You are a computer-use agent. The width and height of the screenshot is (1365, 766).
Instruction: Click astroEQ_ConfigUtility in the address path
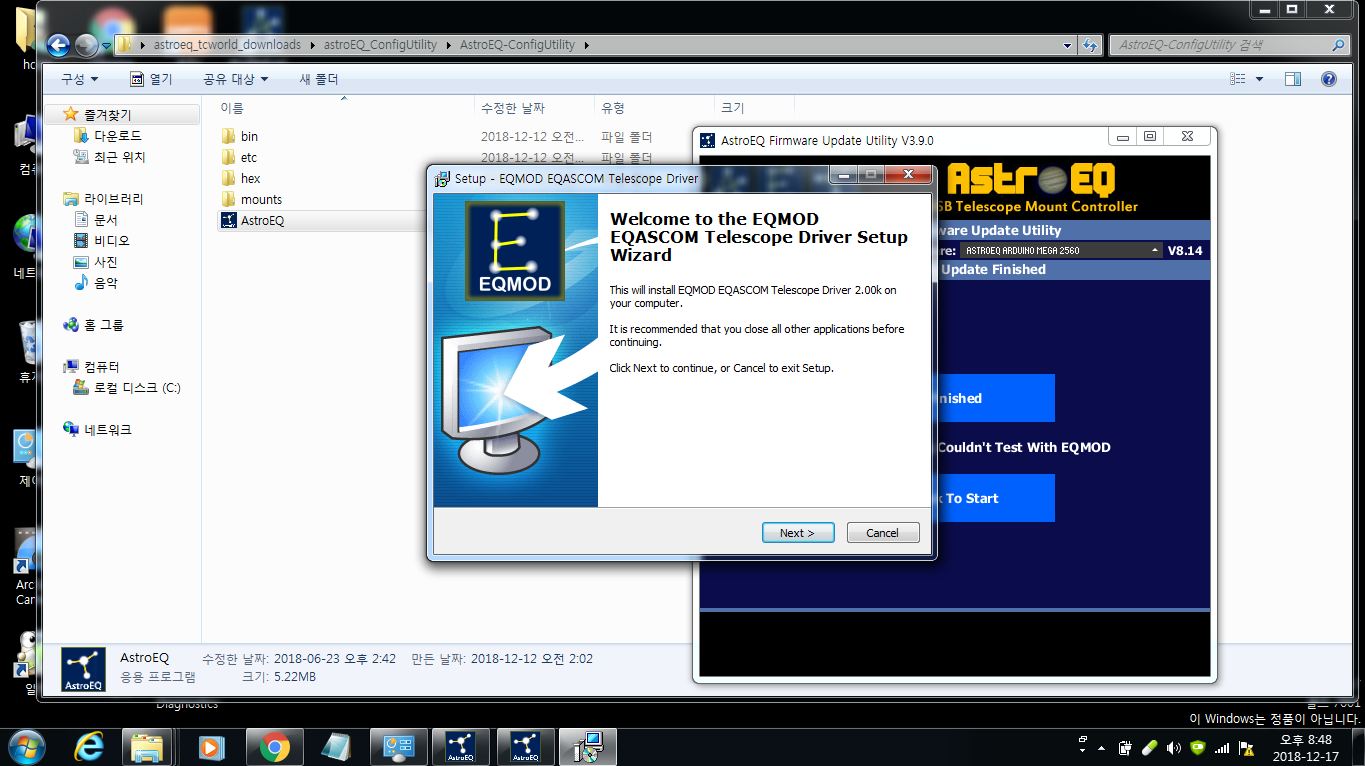[x=380, y=45]
